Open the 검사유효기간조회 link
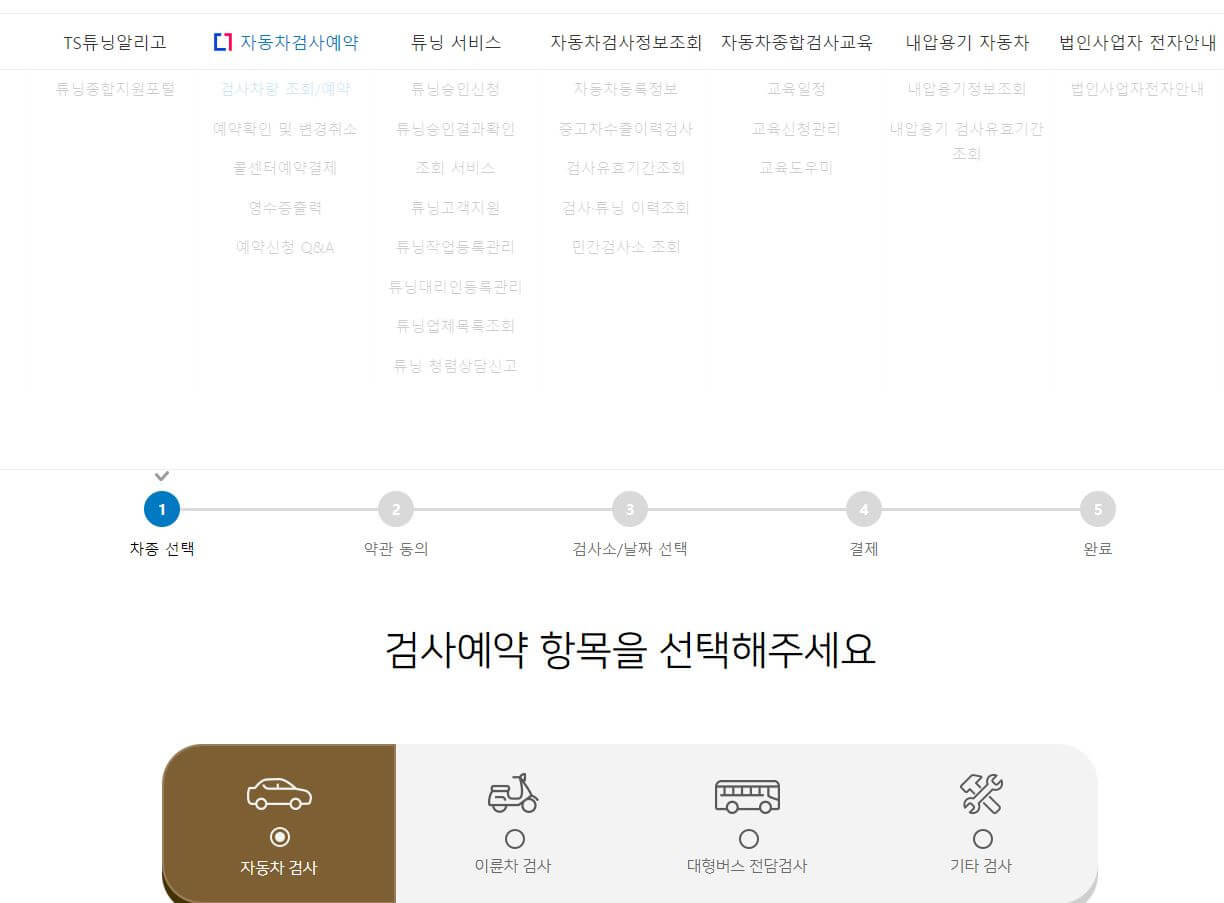Image resolution: width=1224 pixels, height=903 pixels. tap(625, 168)
